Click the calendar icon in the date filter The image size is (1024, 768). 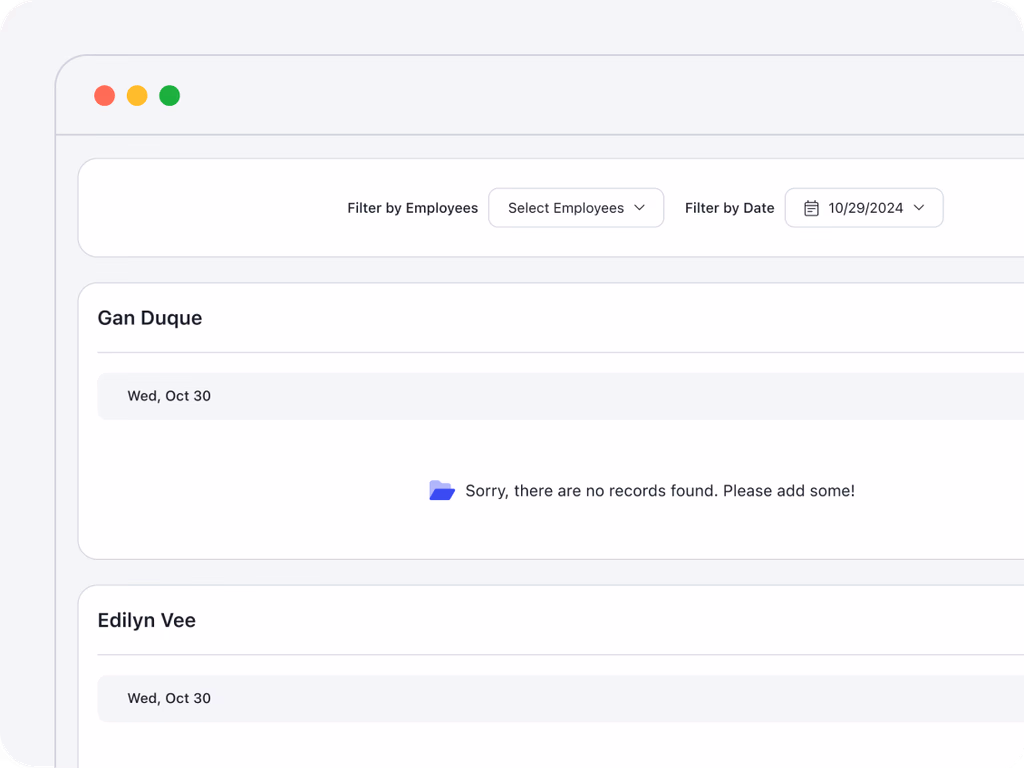click(x=811, y=208)
